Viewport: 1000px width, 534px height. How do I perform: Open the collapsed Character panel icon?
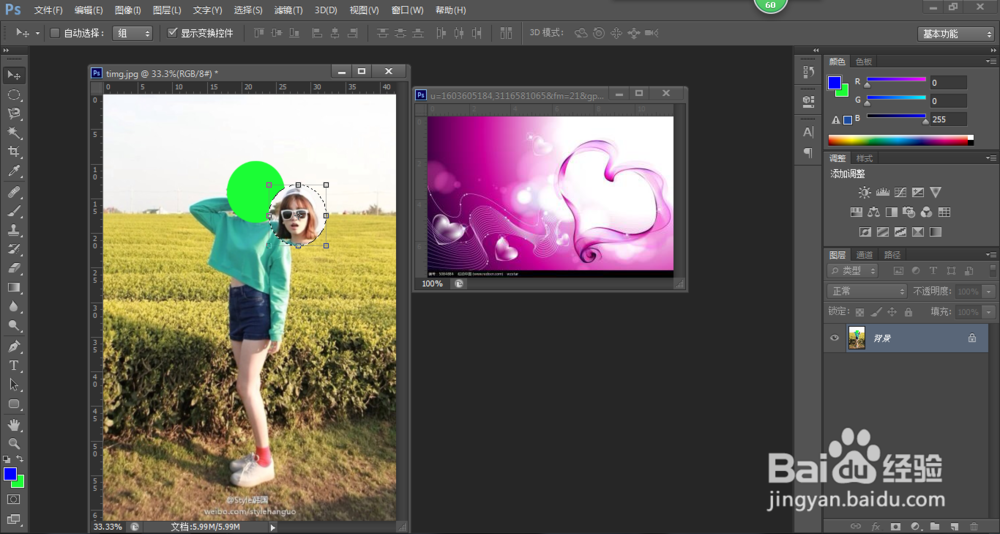click(808, 132)
